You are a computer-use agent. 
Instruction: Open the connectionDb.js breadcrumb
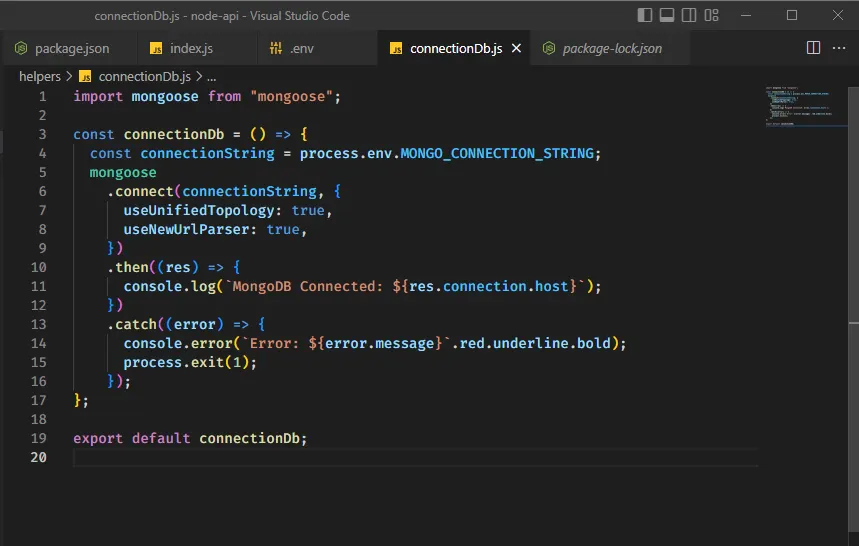click(145, 77)
